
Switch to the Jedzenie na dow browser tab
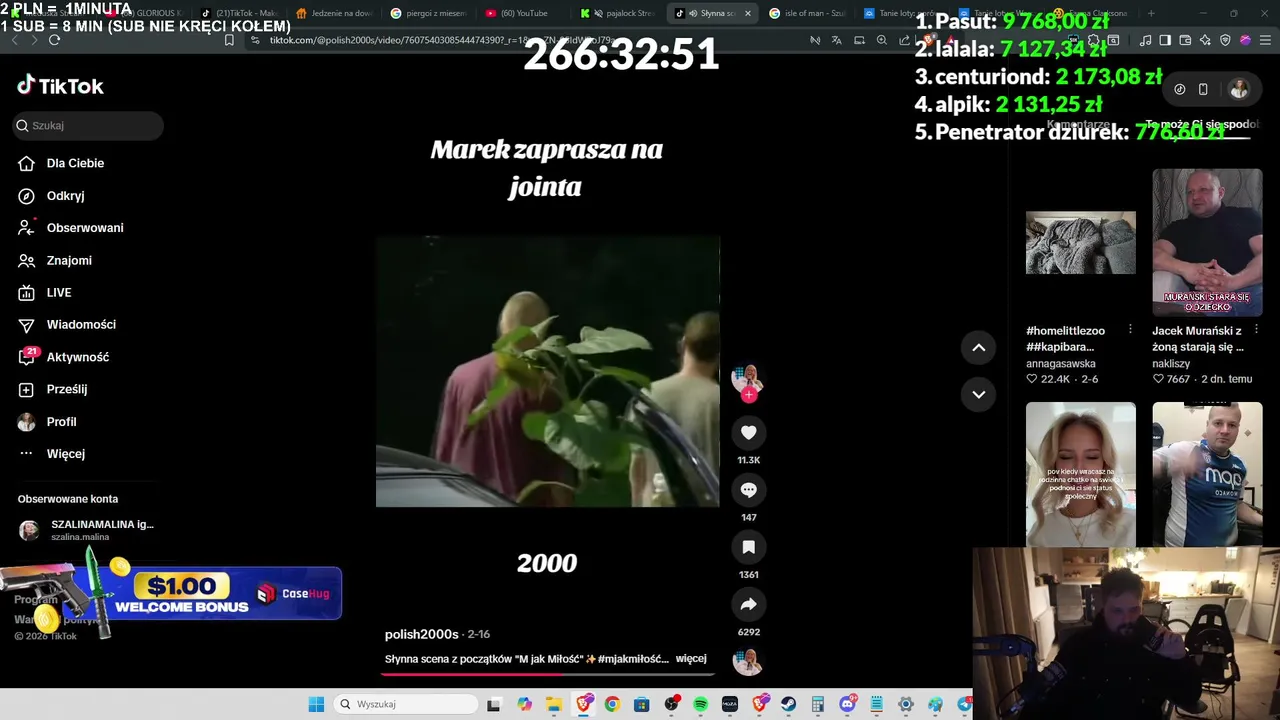click(335, 13)
